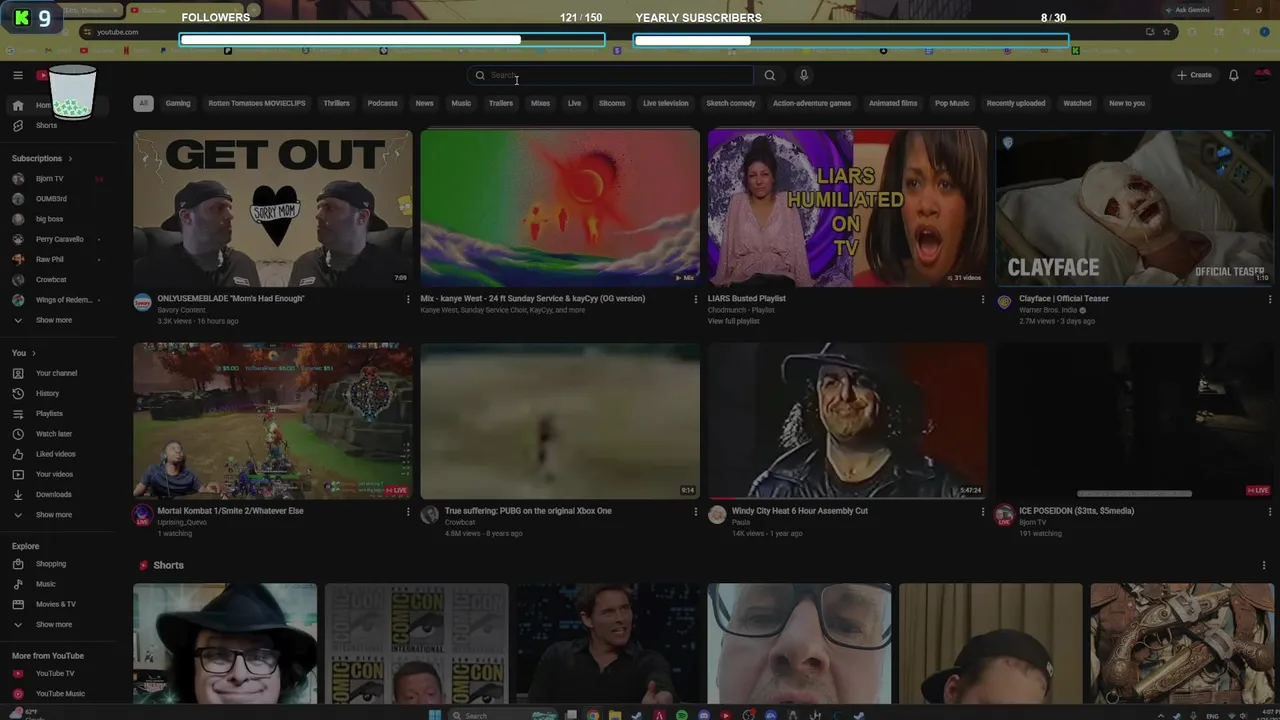Select the News filter chip
The width and height of the screenshot is (1280, 720).
click(424, 103)
